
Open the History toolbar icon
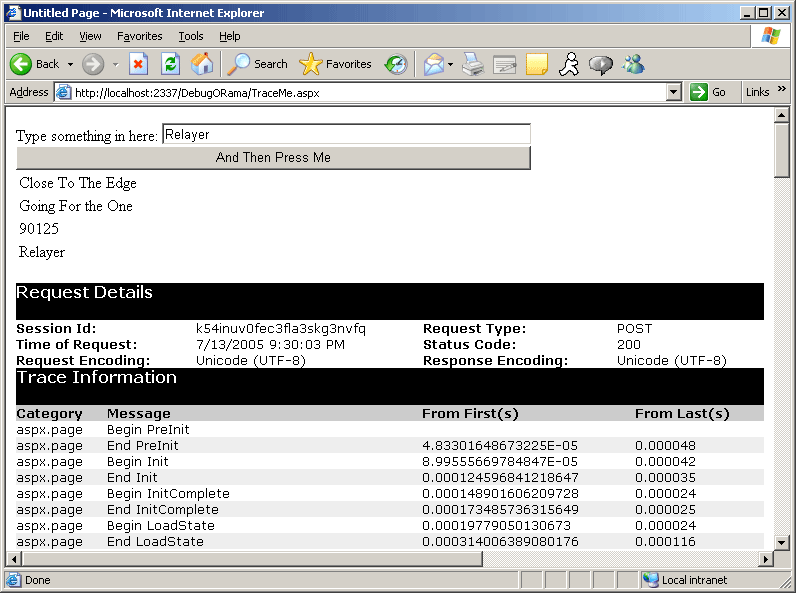pos(397,64)
